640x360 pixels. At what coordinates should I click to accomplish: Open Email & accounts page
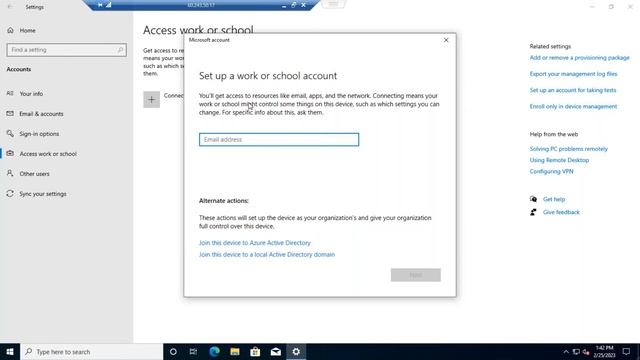[x=41, y=114]
